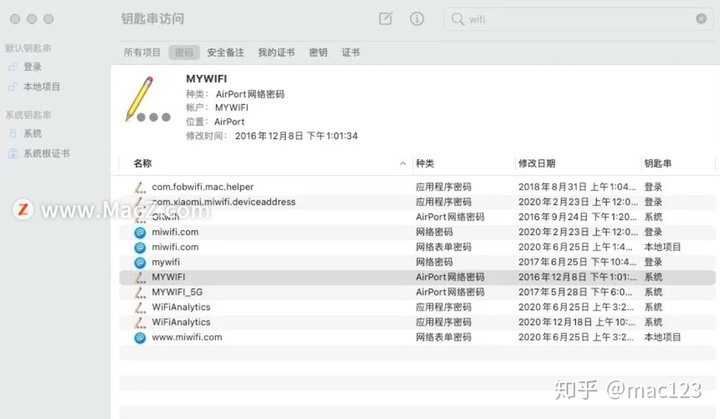Screen dimensions: 720x419
Task: Click 应用程序密码 cell of com.xiaomi row
Action: (444, 202)
